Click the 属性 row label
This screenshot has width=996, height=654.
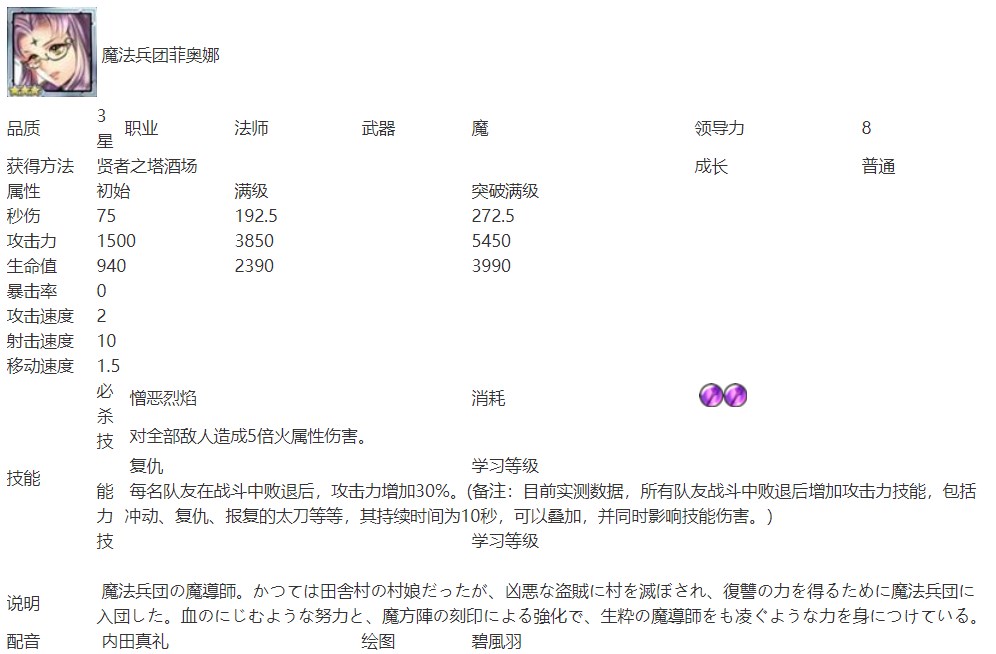[24, 191]
